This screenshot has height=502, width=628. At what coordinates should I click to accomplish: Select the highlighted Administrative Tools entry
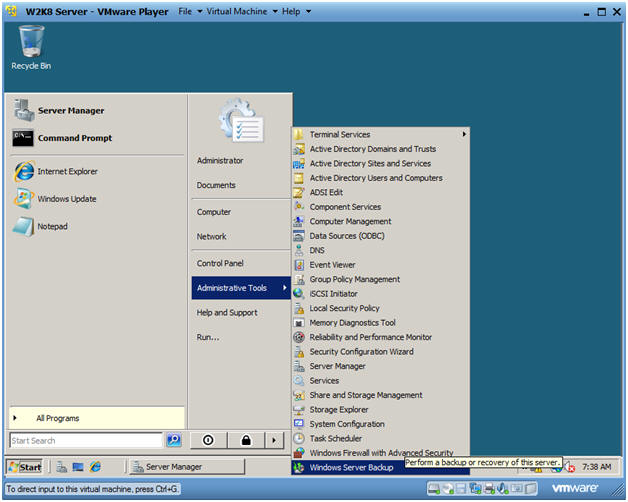point(241,288)
